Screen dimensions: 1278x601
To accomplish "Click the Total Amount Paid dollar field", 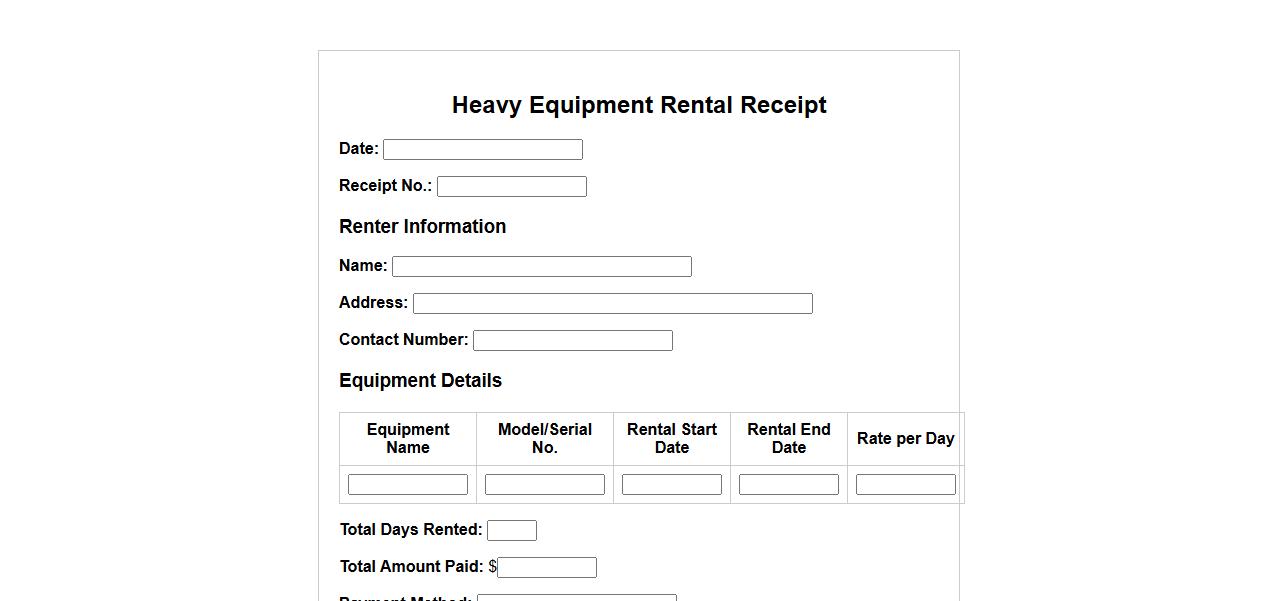I will (547, 568).
